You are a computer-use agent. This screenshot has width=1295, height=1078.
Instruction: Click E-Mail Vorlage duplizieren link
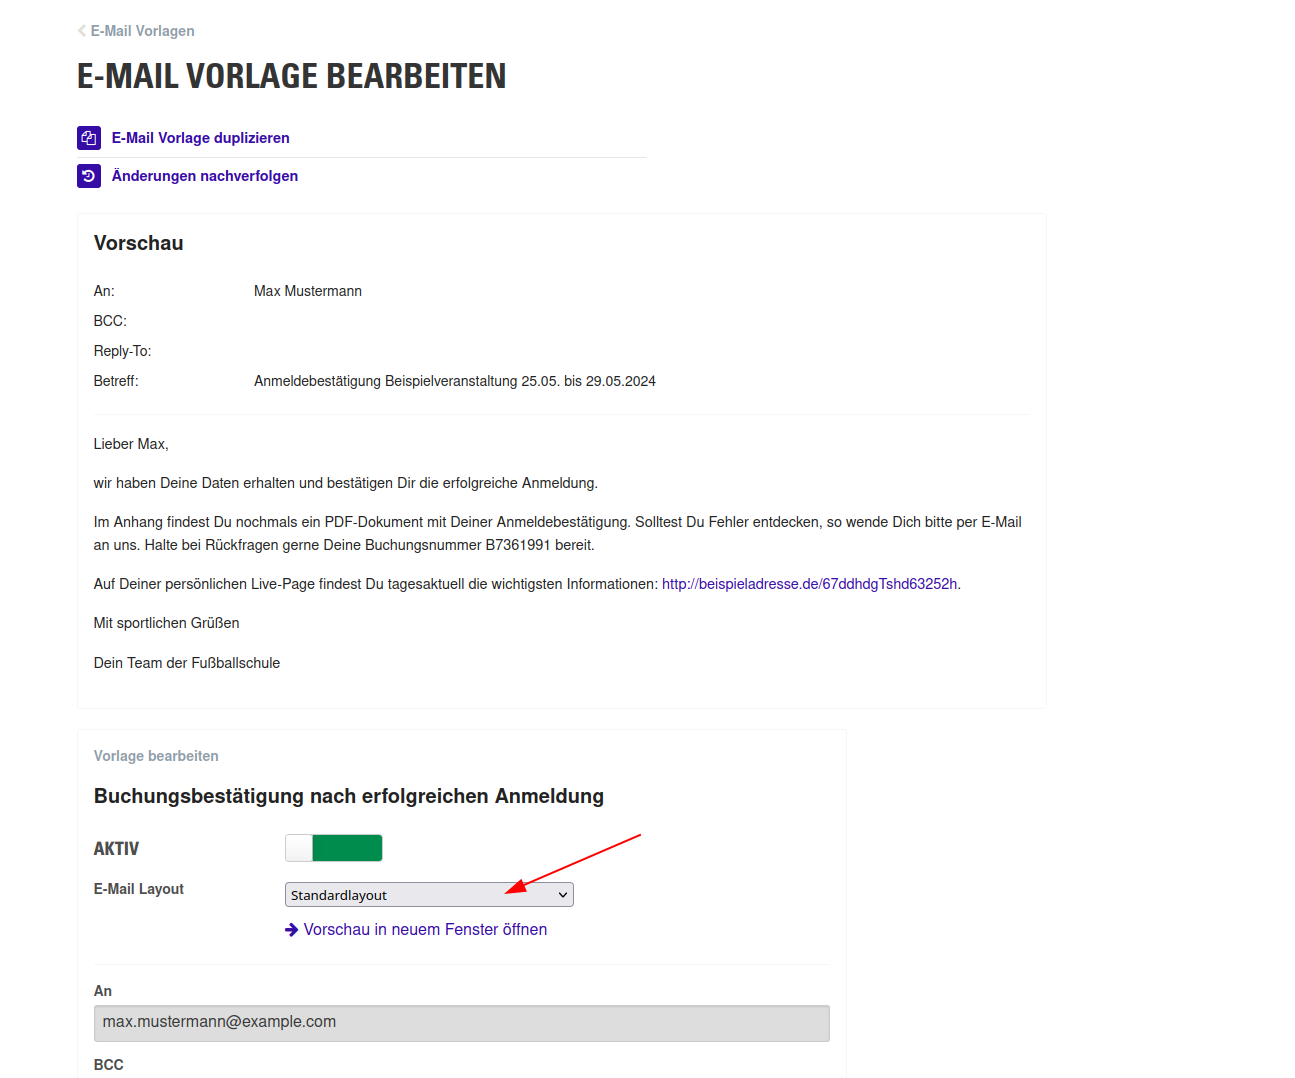pyautogui.click(x=201, y=138)
